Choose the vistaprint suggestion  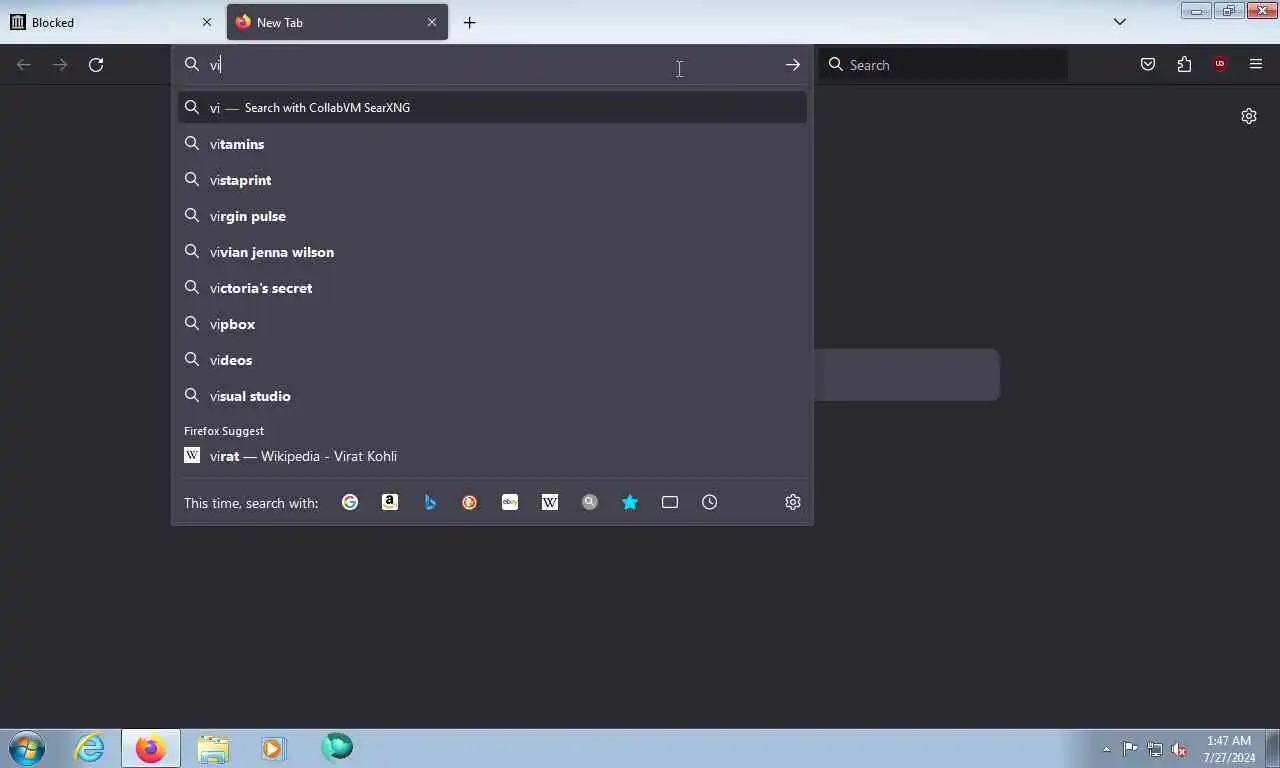pos(492,180)
